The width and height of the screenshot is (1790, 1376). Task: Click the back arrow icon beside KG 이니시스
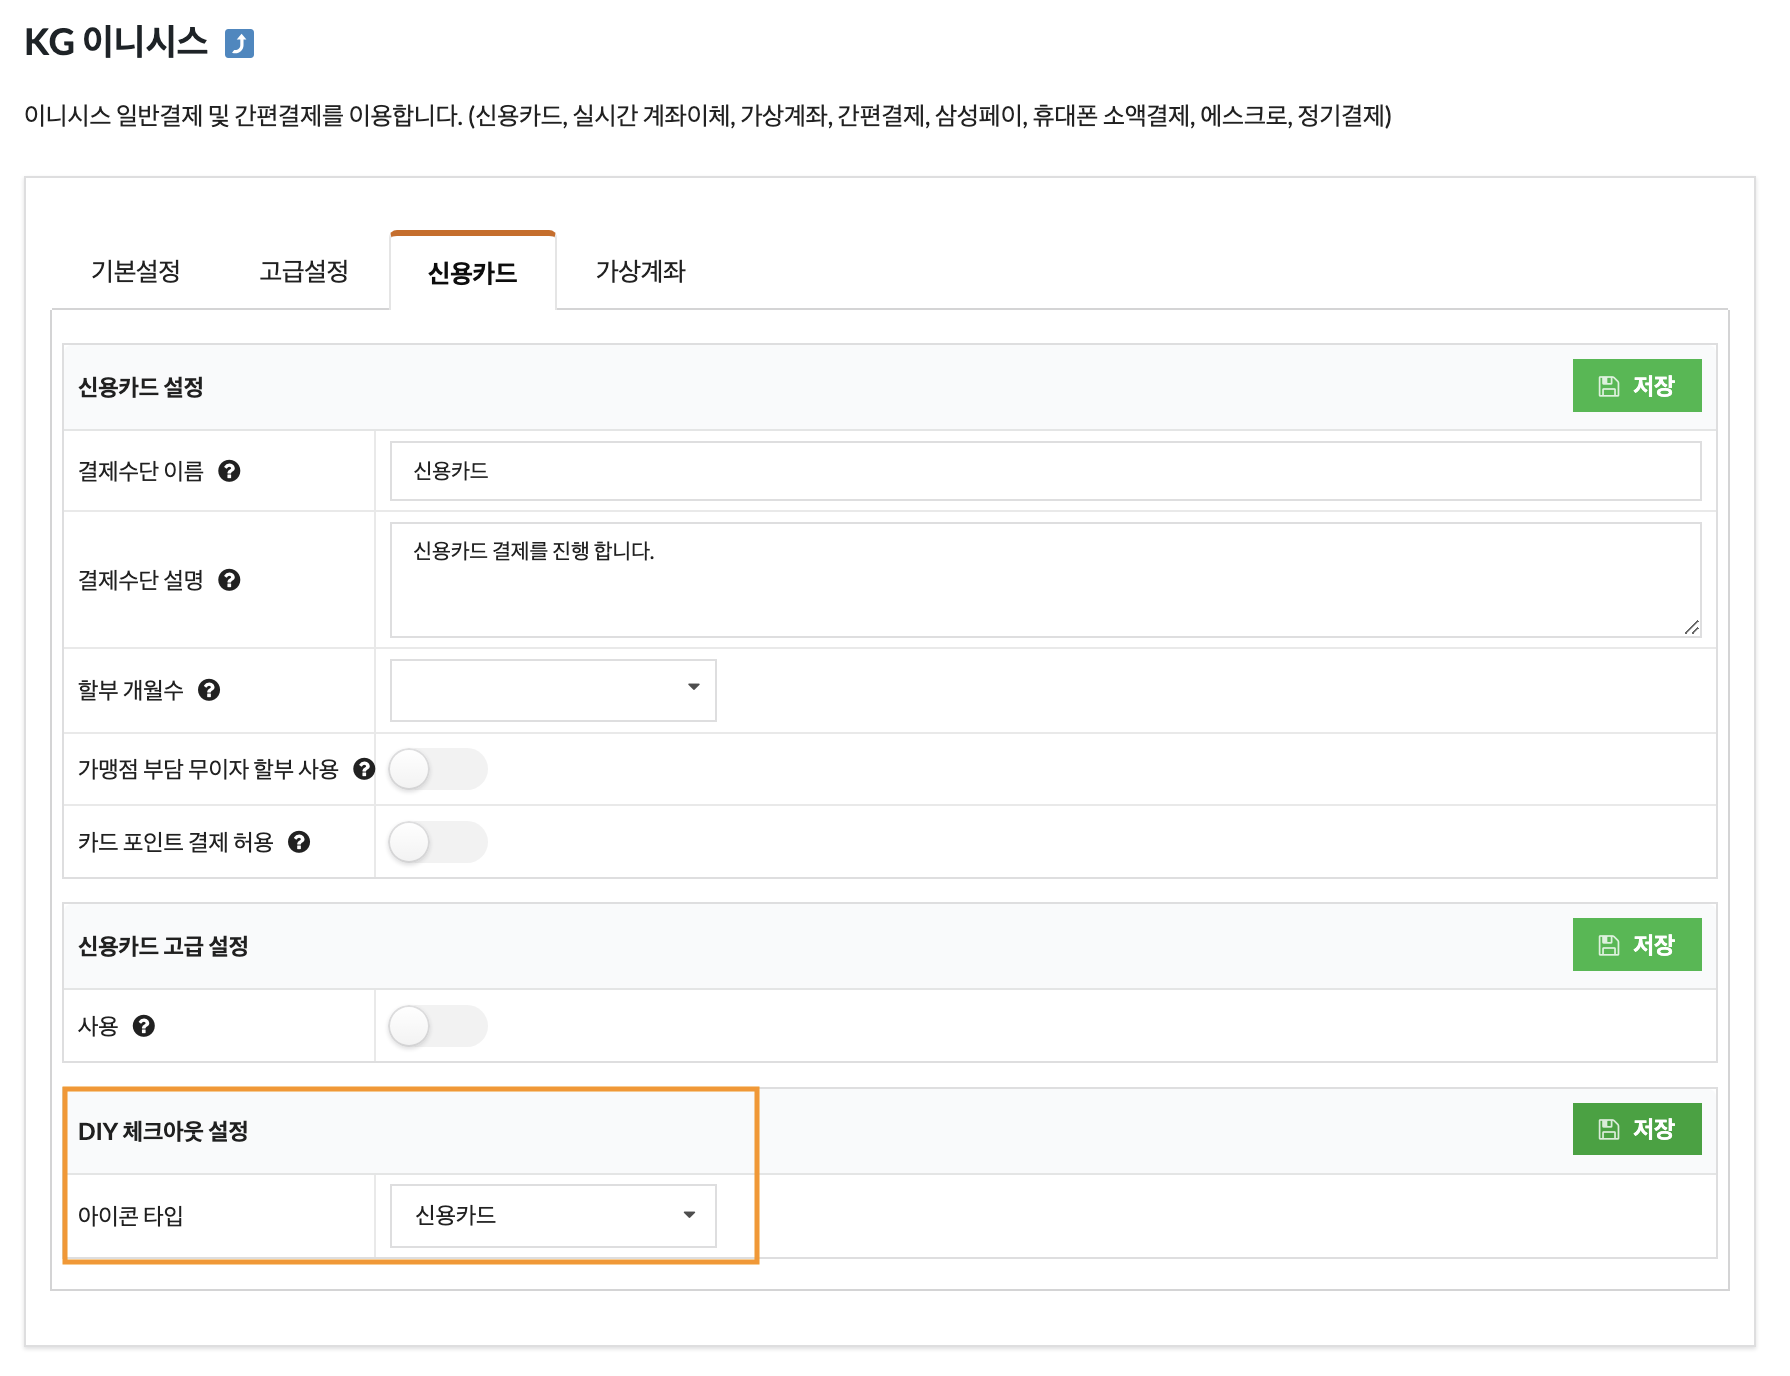[239, 44]
